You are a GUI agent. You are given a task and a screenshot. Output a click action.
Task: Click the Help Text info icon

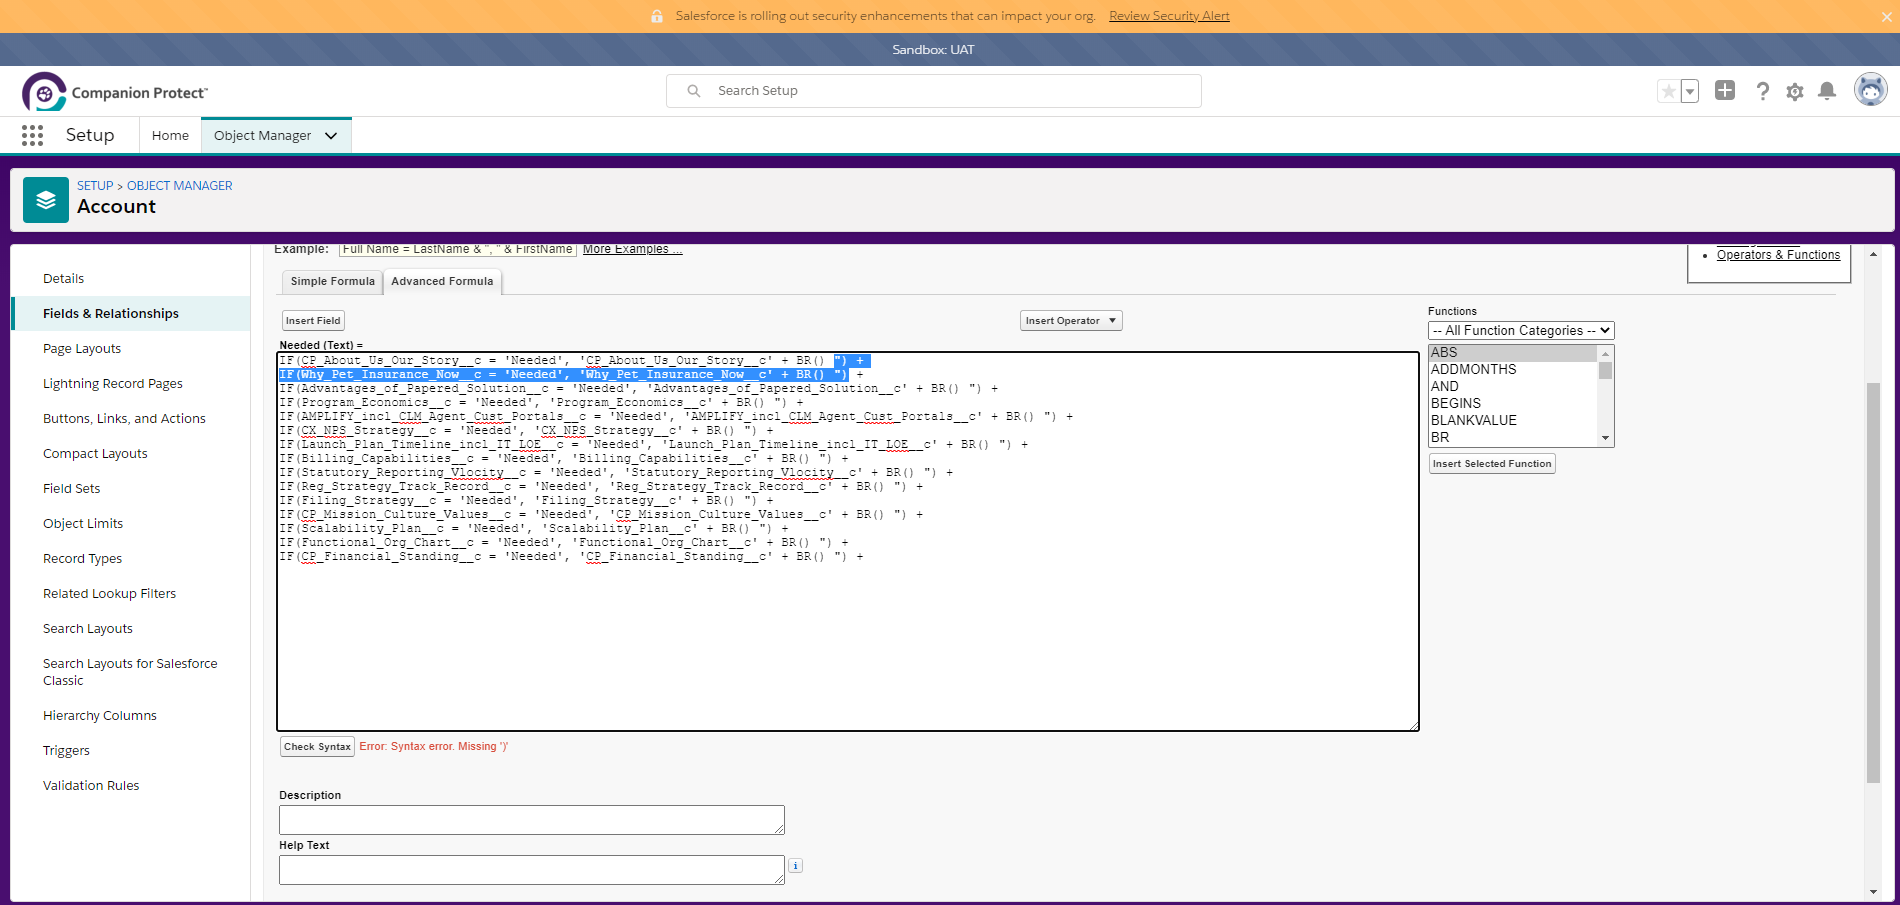795,866
